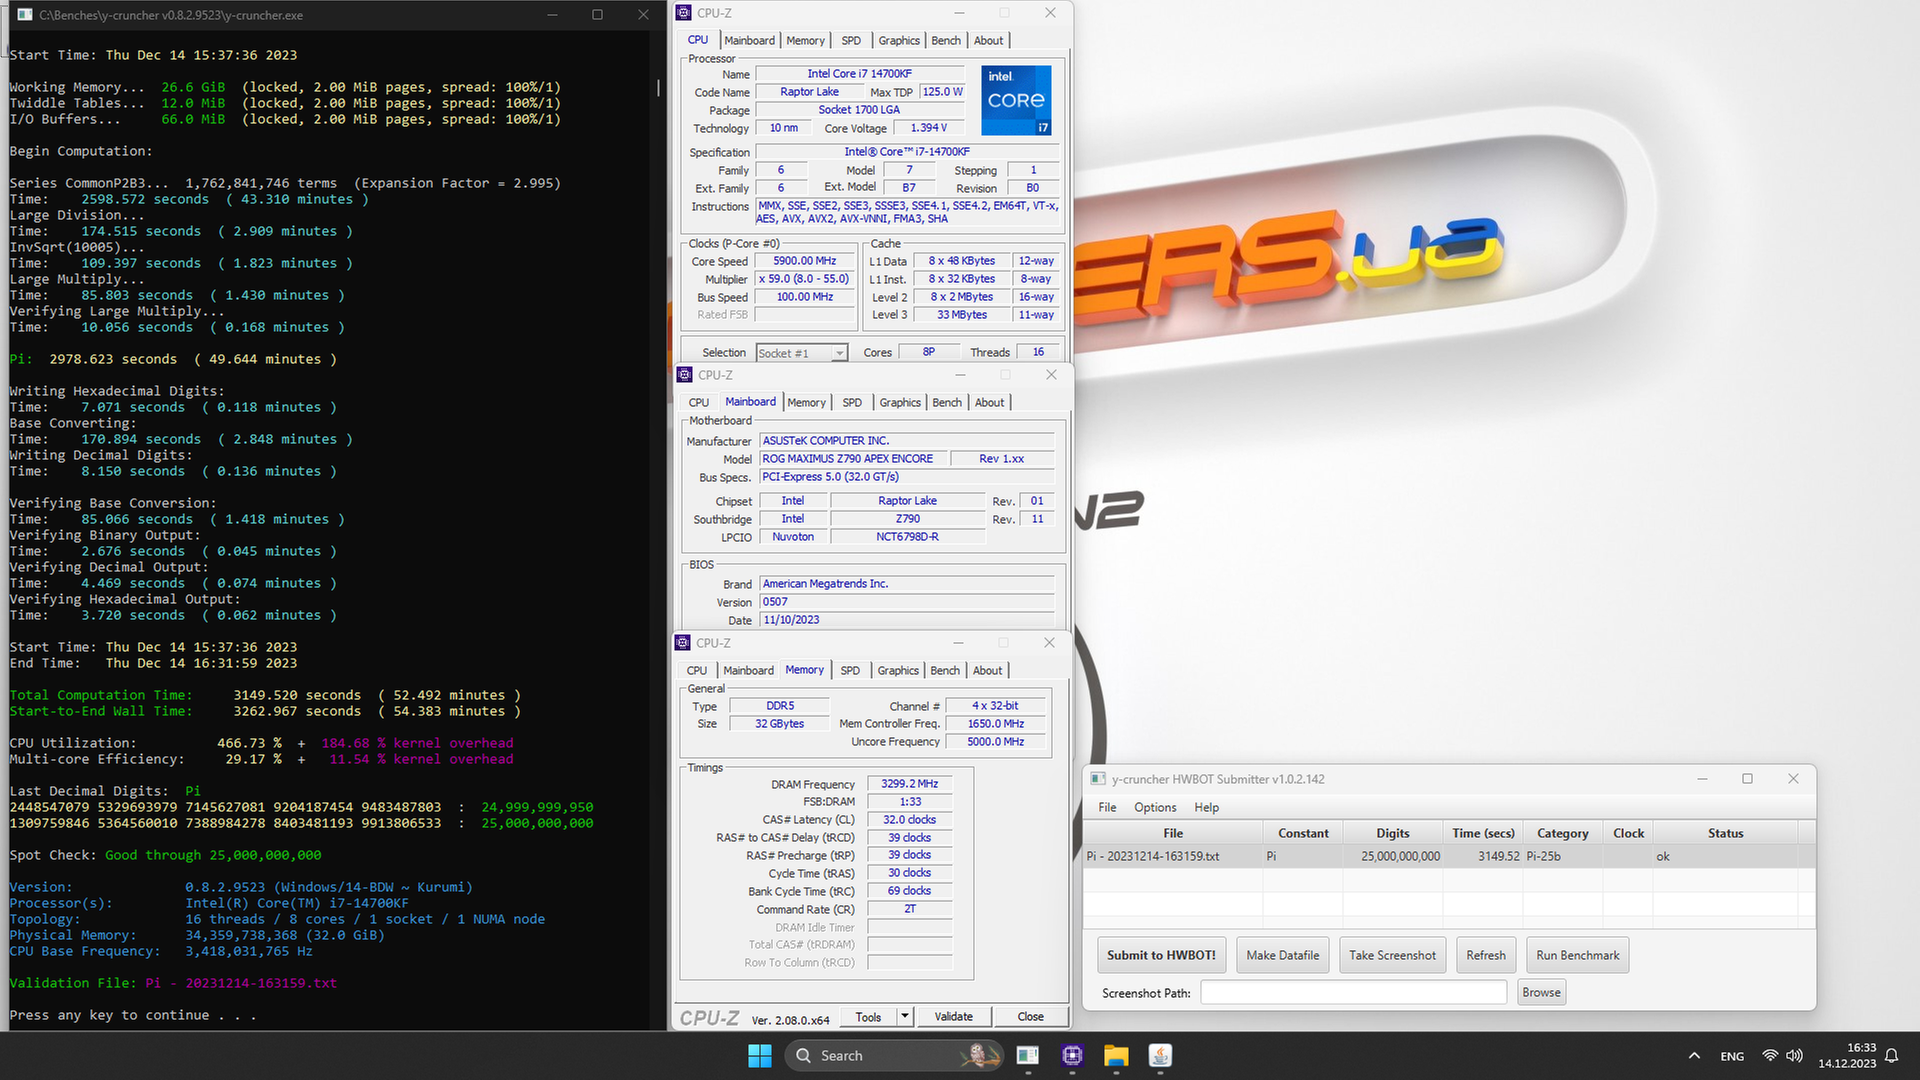Open Graphics tab in top CPU-Z window
The width and height of the screenshot is (1920, 1080).
click(x=899, y=40)
